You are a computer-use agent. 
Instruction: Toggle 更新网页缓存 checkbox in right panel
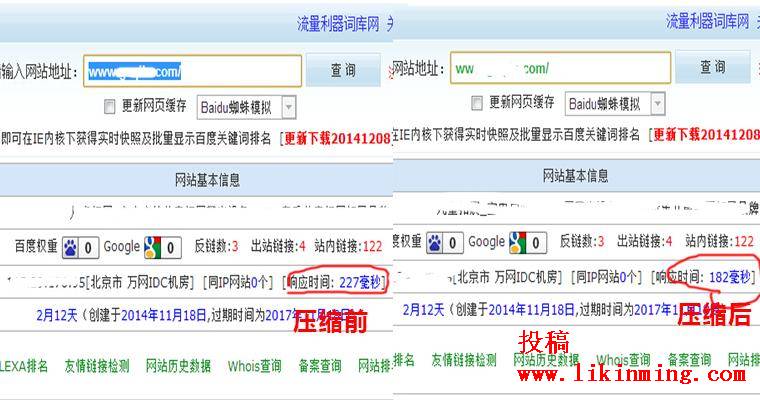tap(477, 103)
